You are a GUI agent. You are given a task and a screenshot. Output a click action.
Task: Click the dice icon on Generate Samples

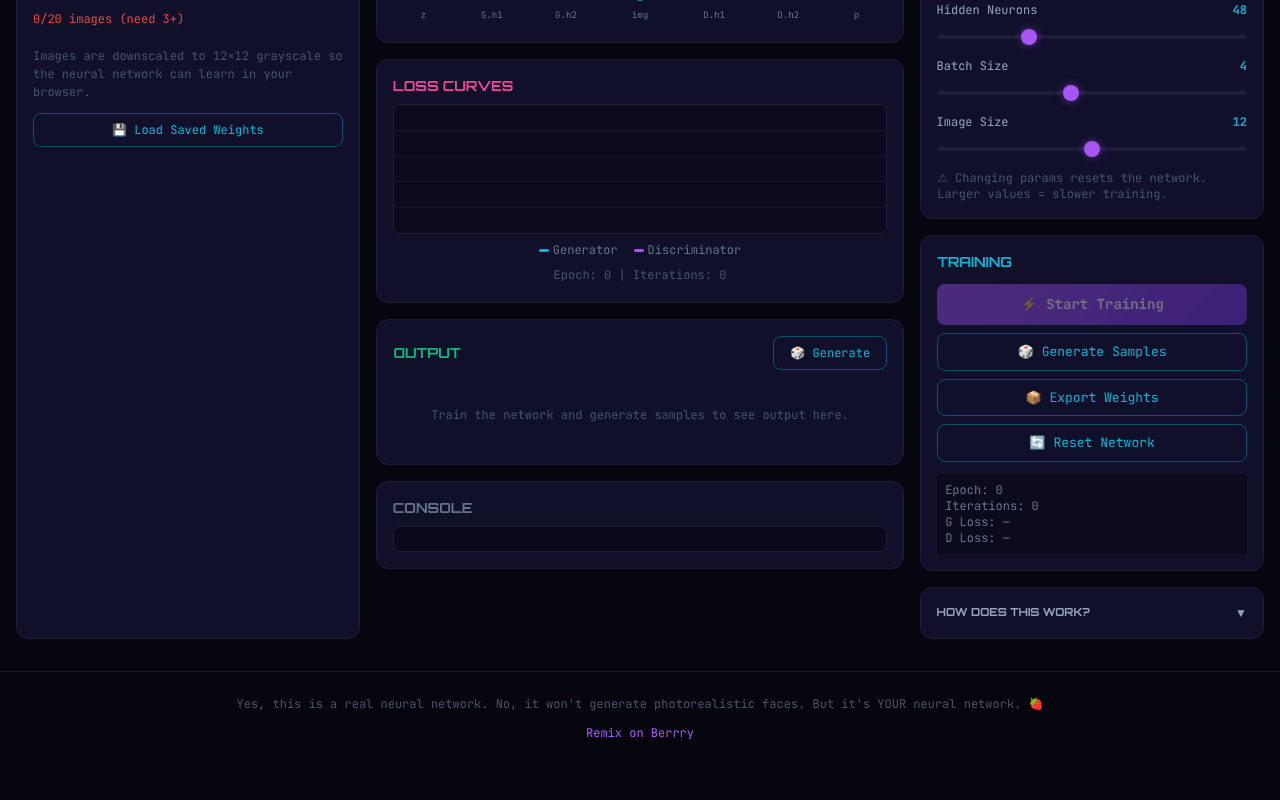point(1025,351)
